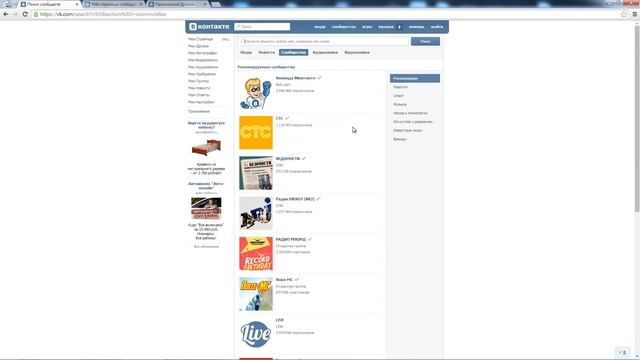640x360 pixels.
Task: Open Мои Настройки in sidebar
Action: point(201,102)
